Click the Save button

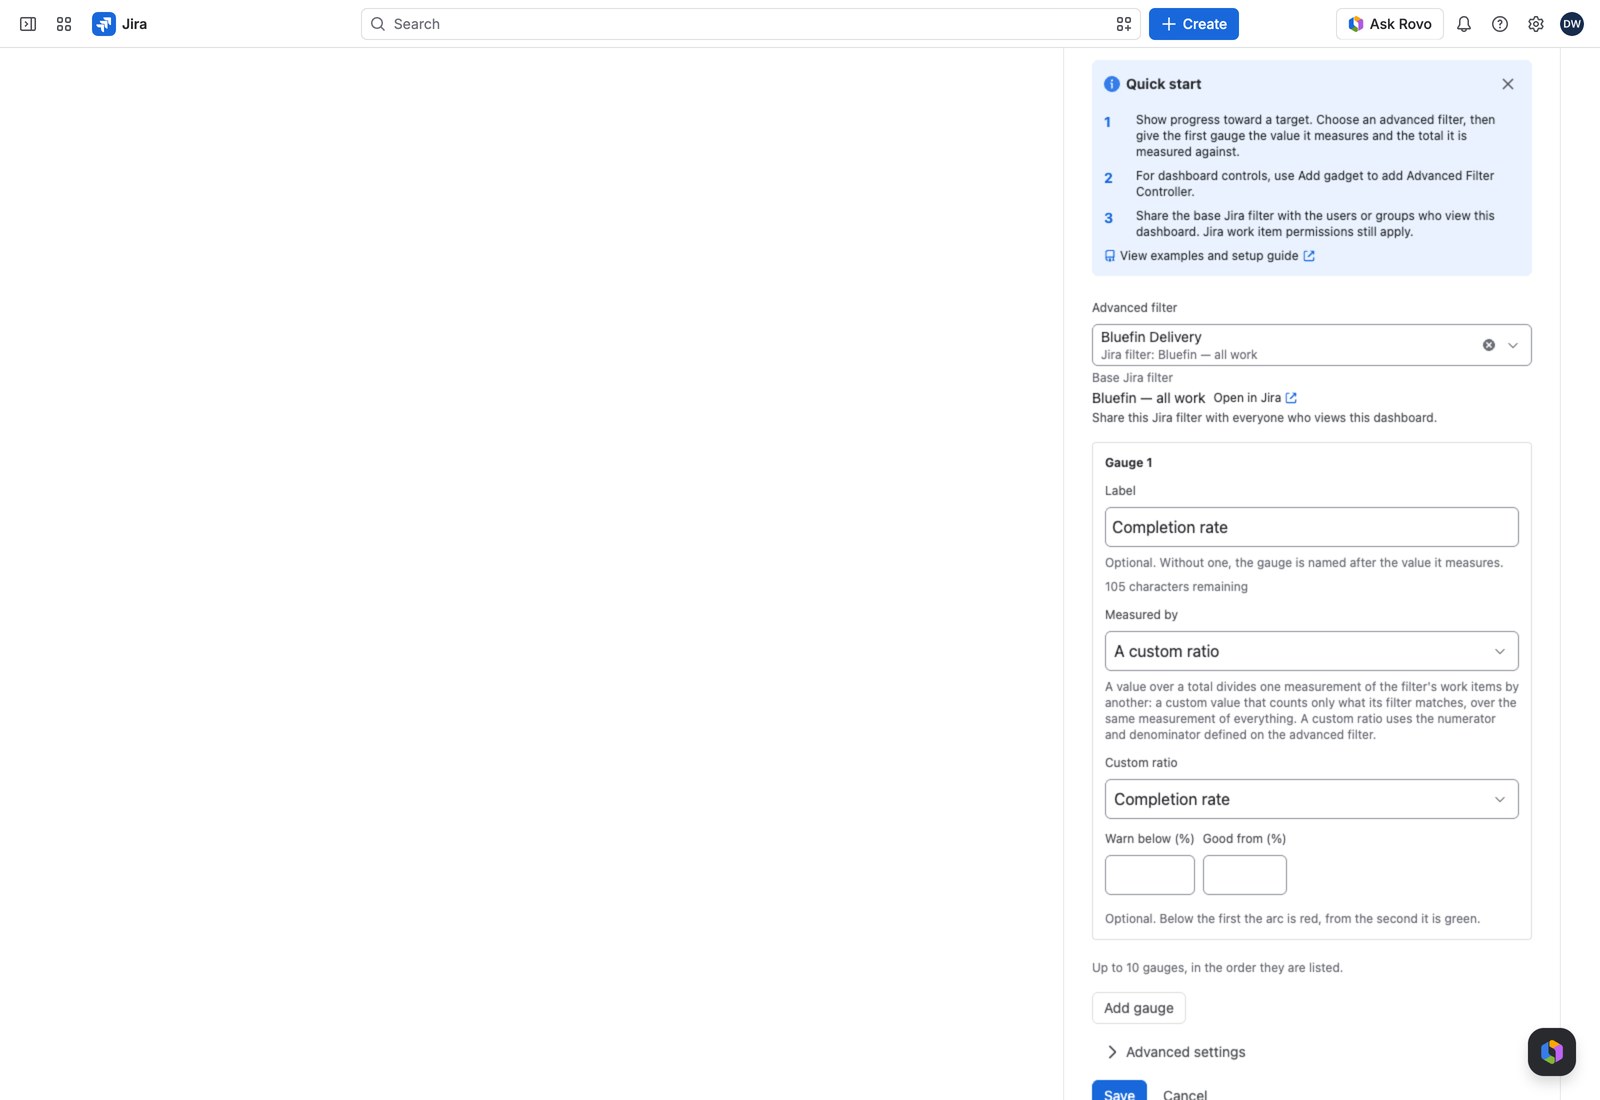tap(1119, 1091)
